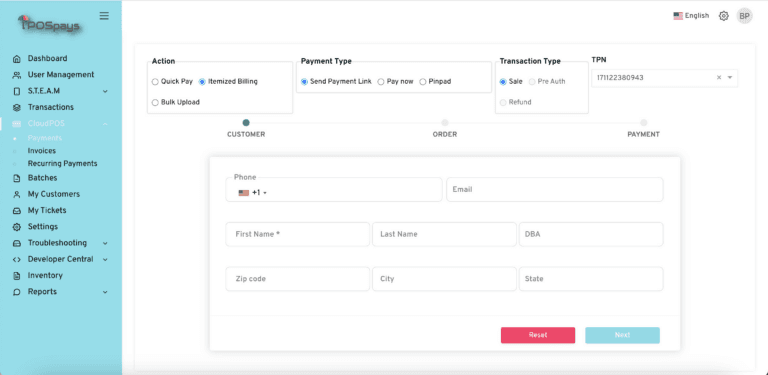Open settings gear icon in top bar
This screenshot has width=768, height=375.
pyautogui.click(x=723, y=16)
